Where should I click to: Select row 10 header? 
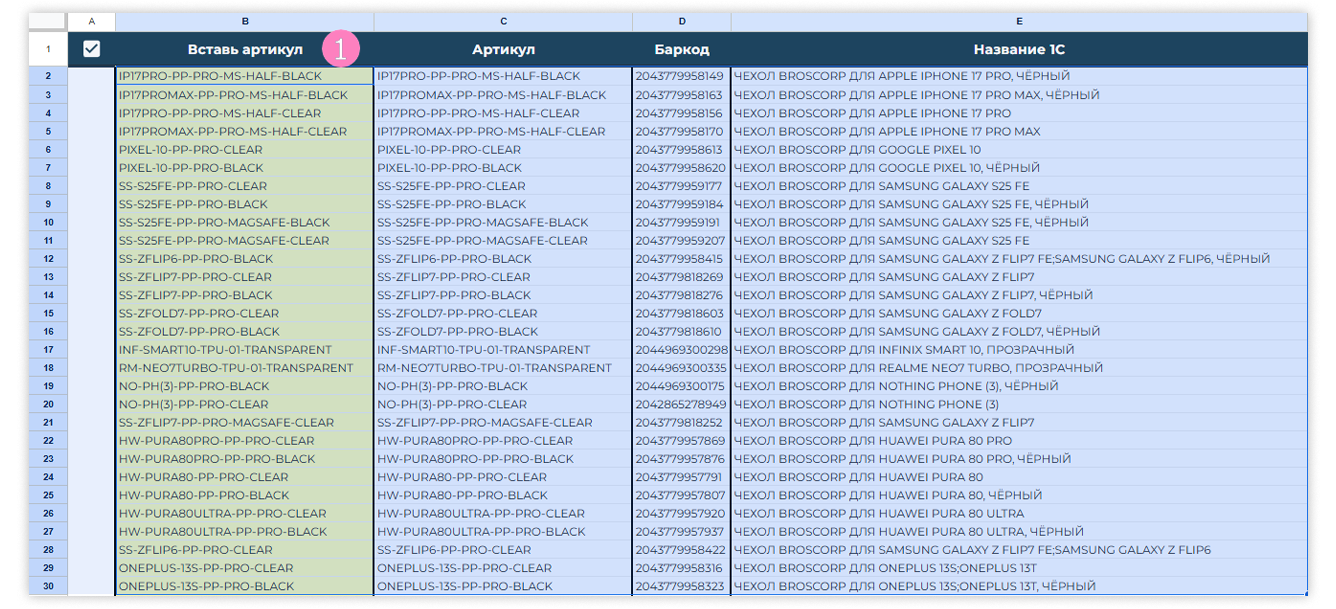coord(48,222)
